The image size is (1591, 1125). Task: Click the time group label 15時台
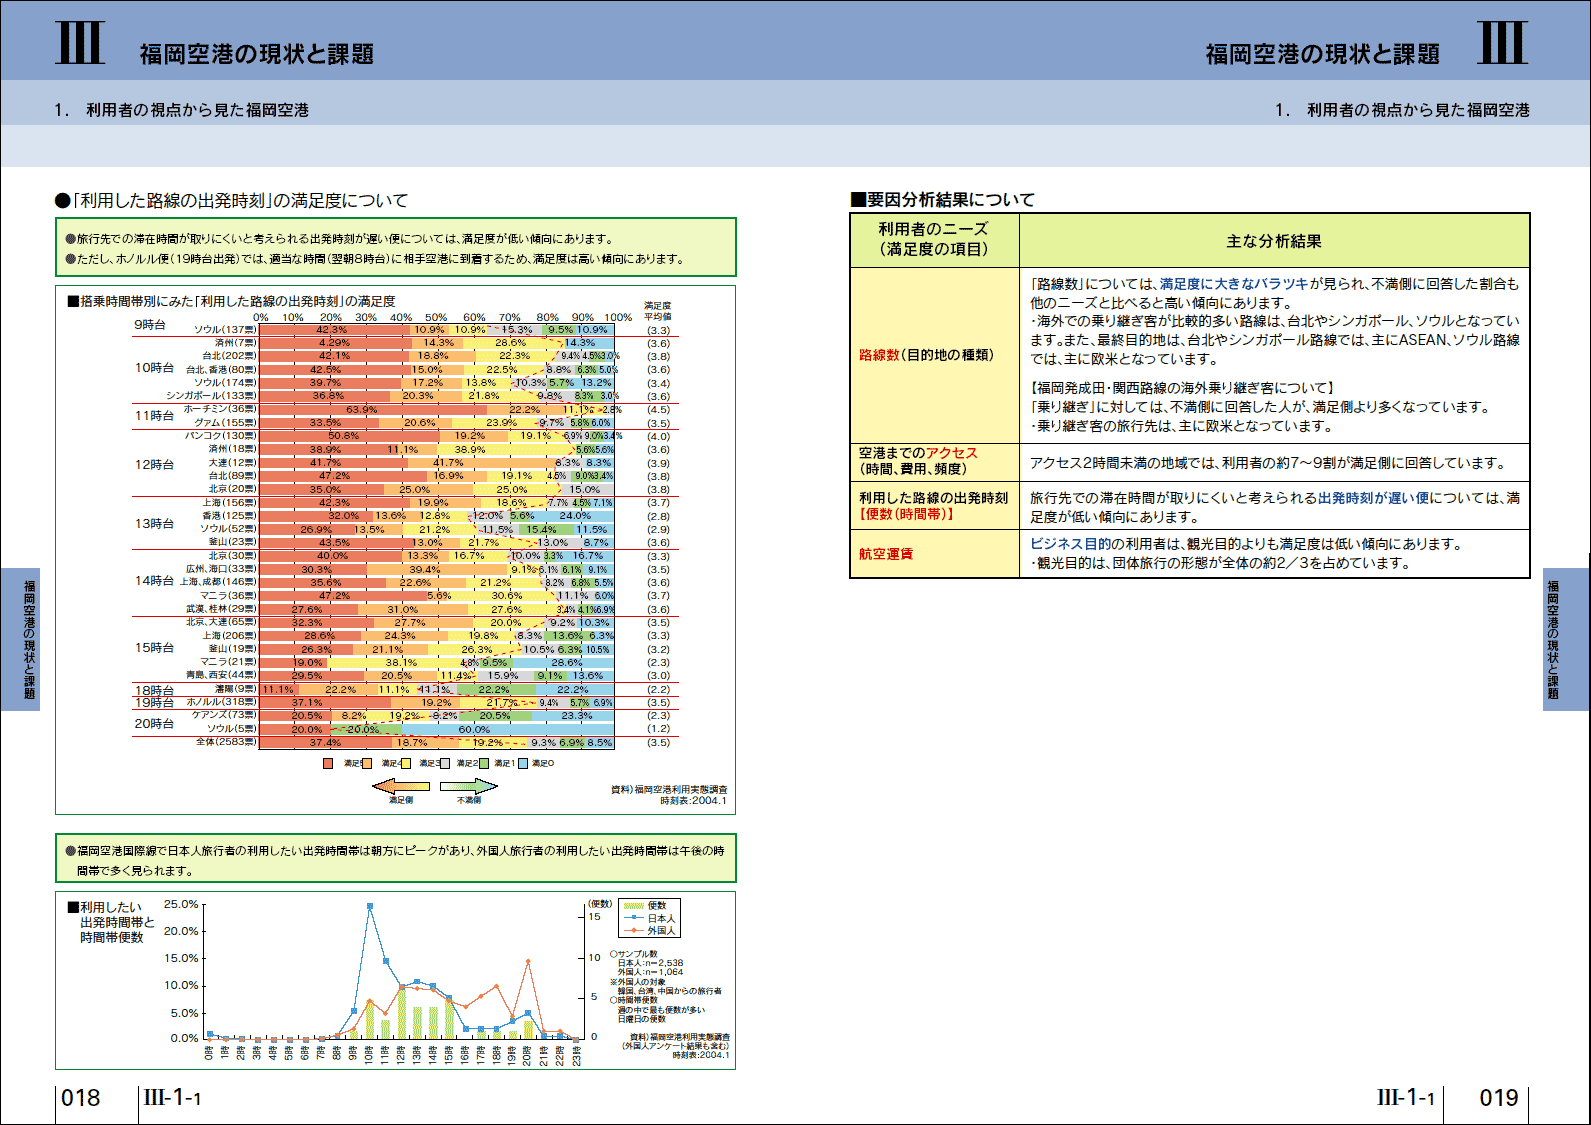(x=155, y=648)
